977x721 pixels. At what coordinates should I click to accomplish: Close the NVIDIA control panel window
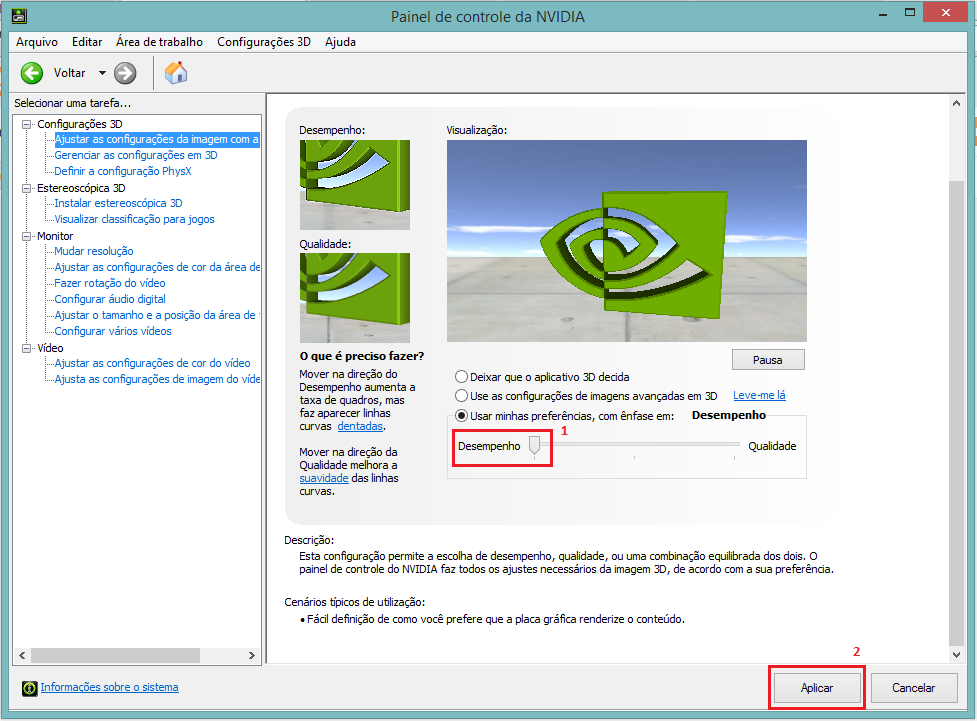point(946,12)
